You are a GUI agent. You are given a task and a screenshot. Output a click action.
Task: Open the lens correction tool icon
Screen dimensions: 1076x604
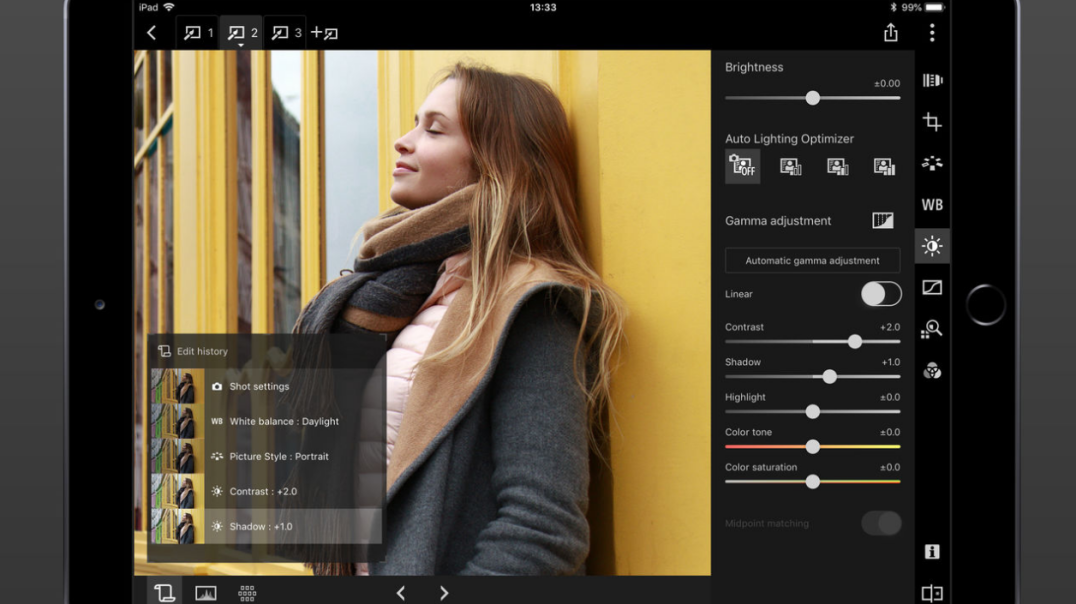pos(932,80)
